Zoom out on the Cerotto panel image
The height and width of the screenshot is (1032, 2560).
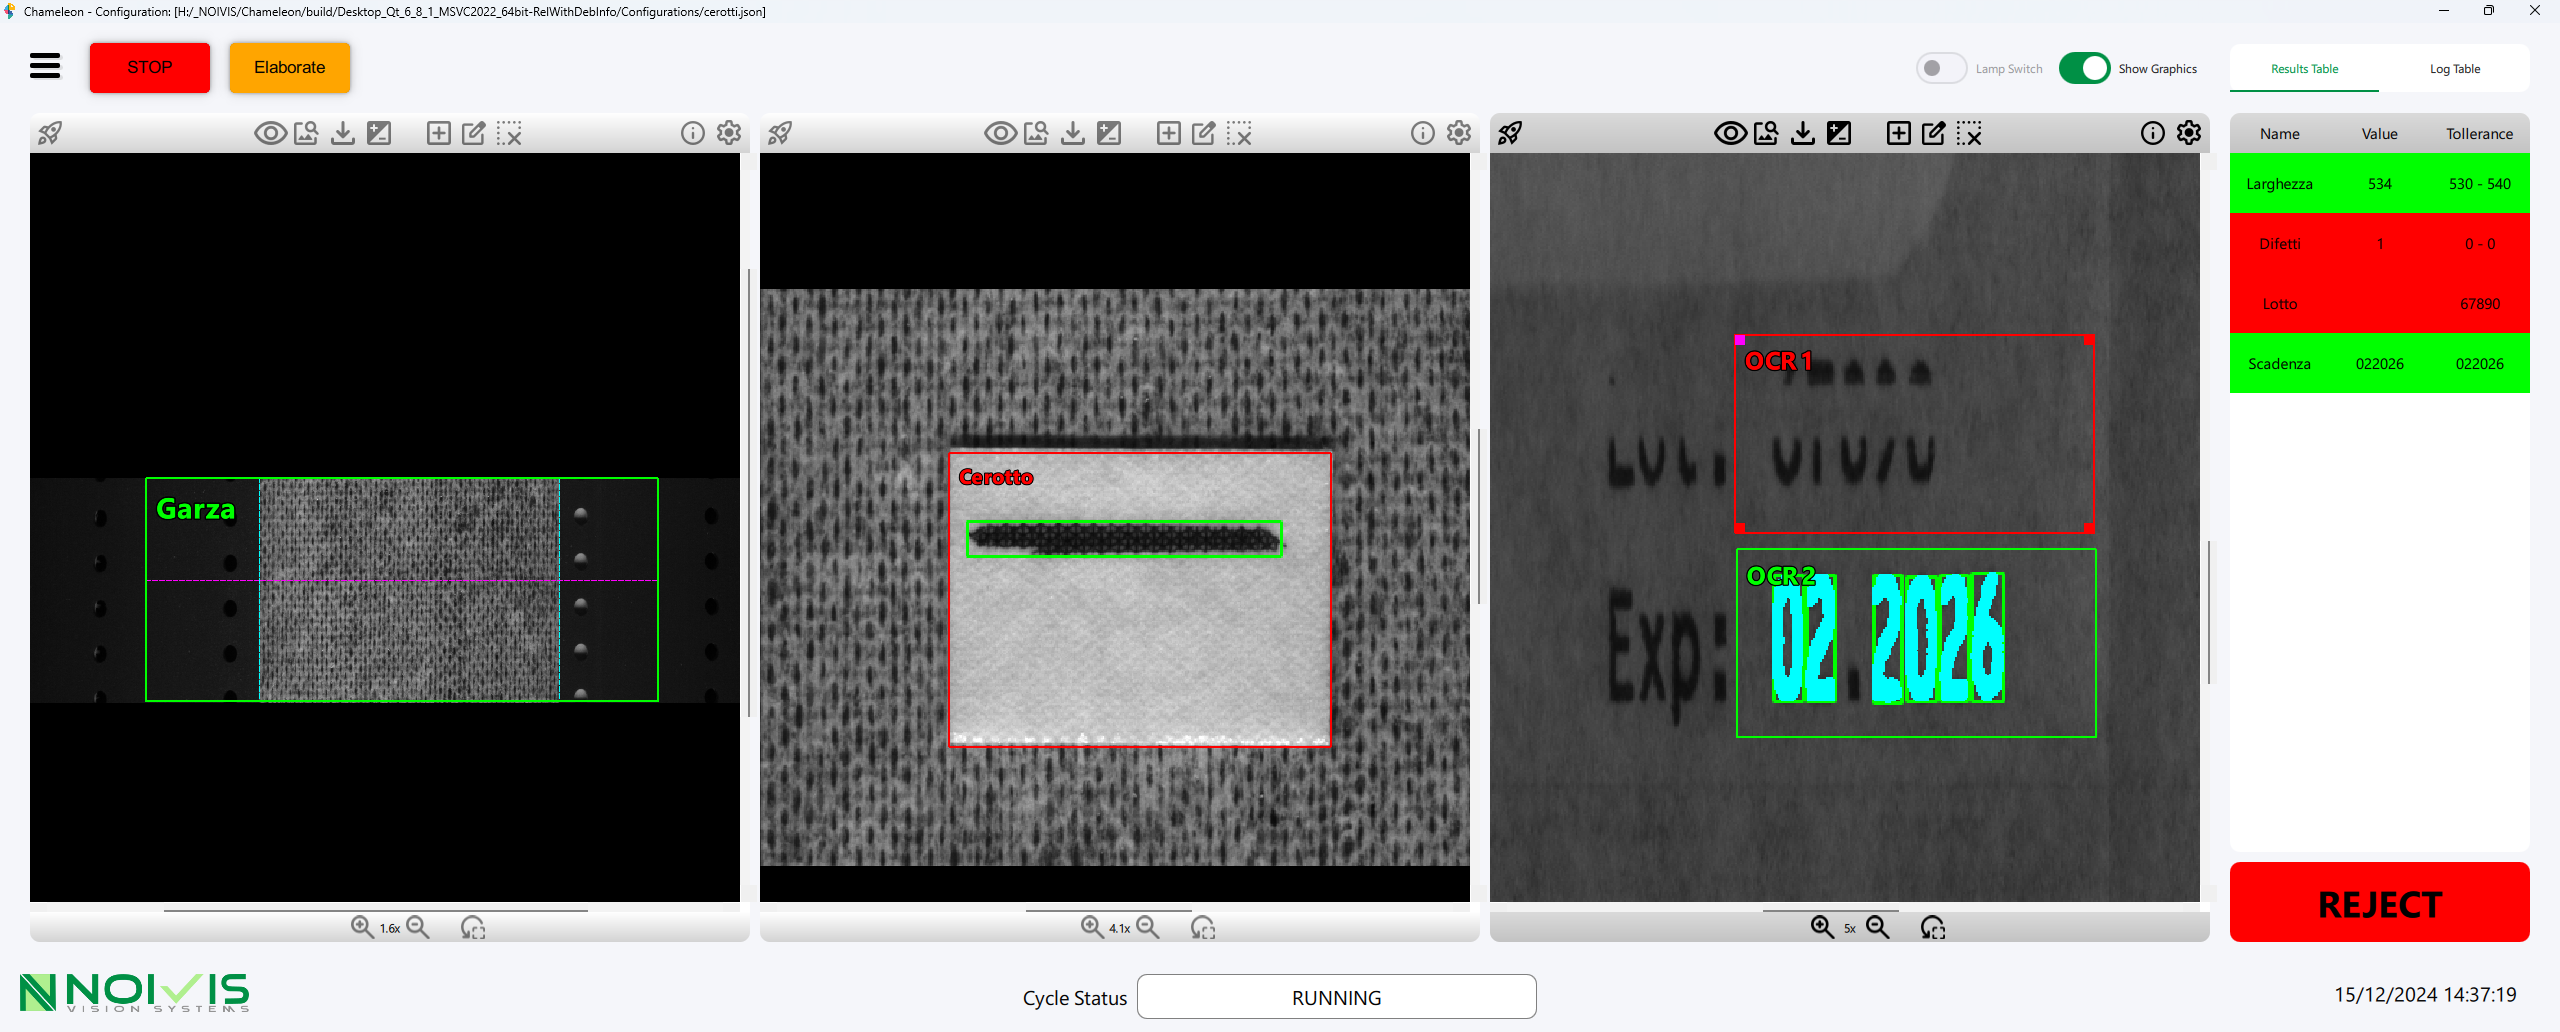tap(1148, 927)
